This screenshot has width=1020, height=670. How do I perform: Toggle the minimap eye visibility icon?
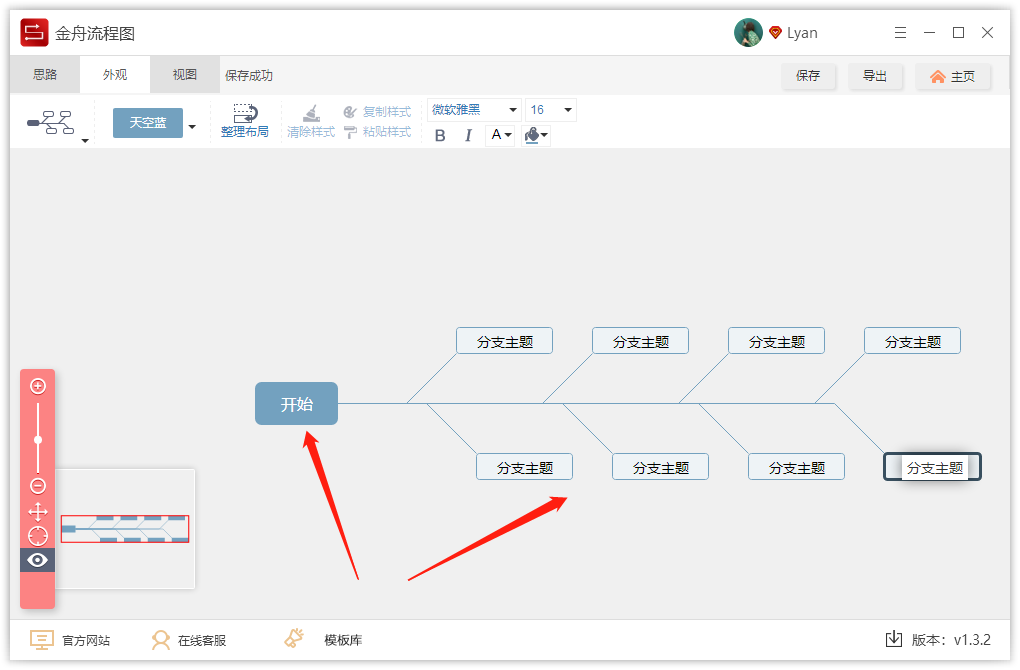(x=37, y=560)
